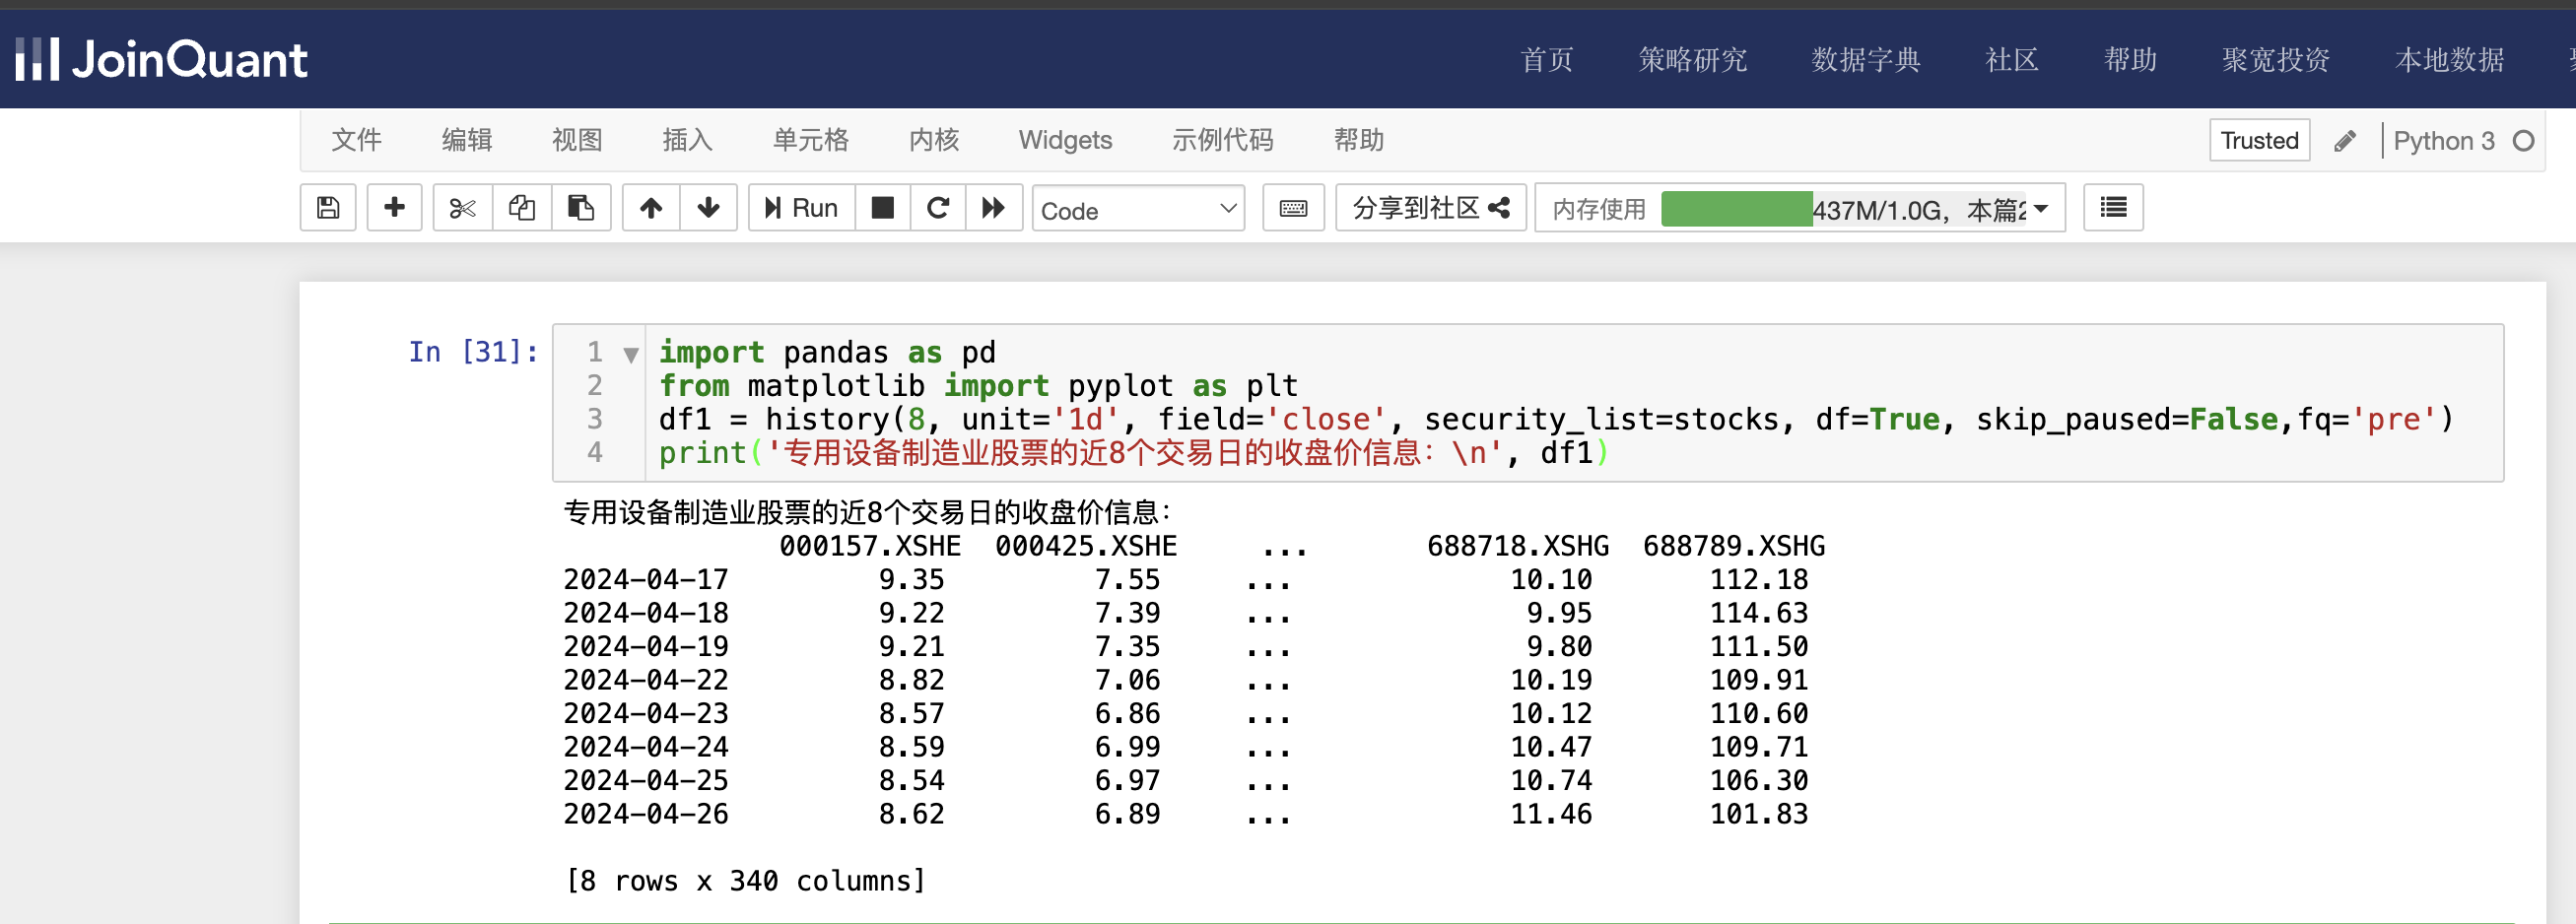
Task: Move the cell down with the down arrow
Action: point(708,208)
